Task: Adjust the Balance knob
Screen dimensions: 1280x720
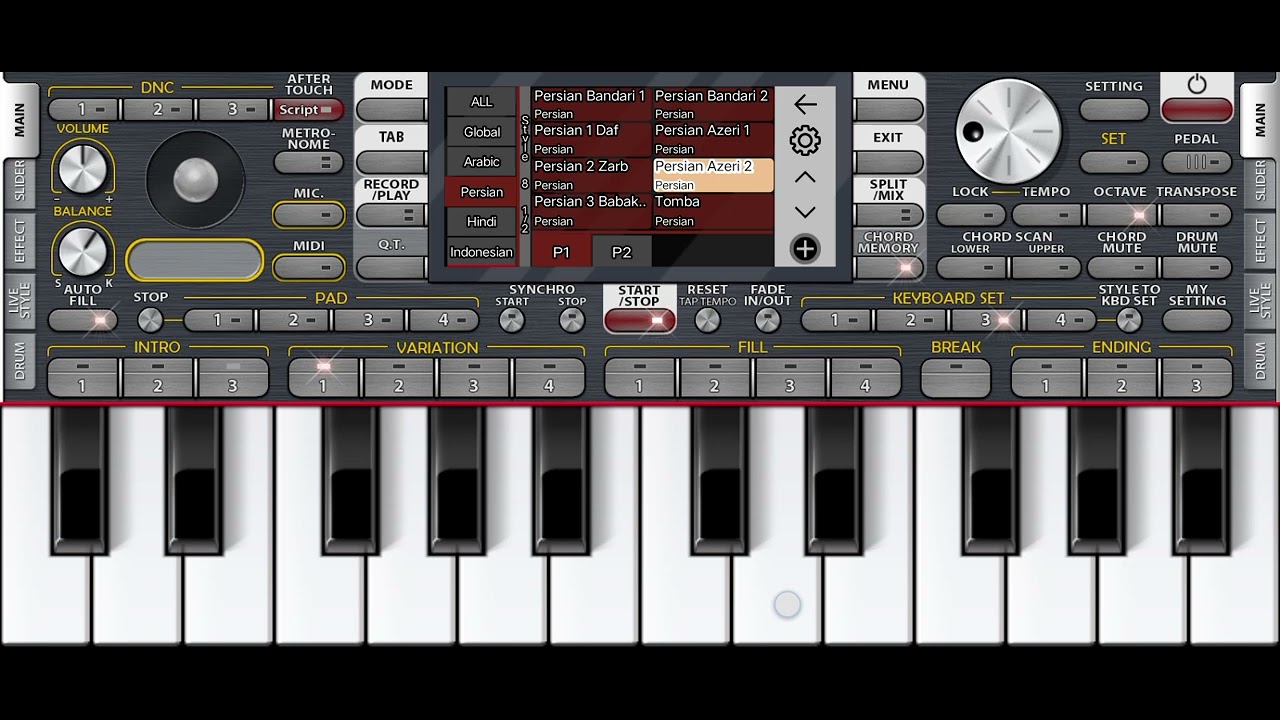Action: pyautogui.click(x=82, y=250)
